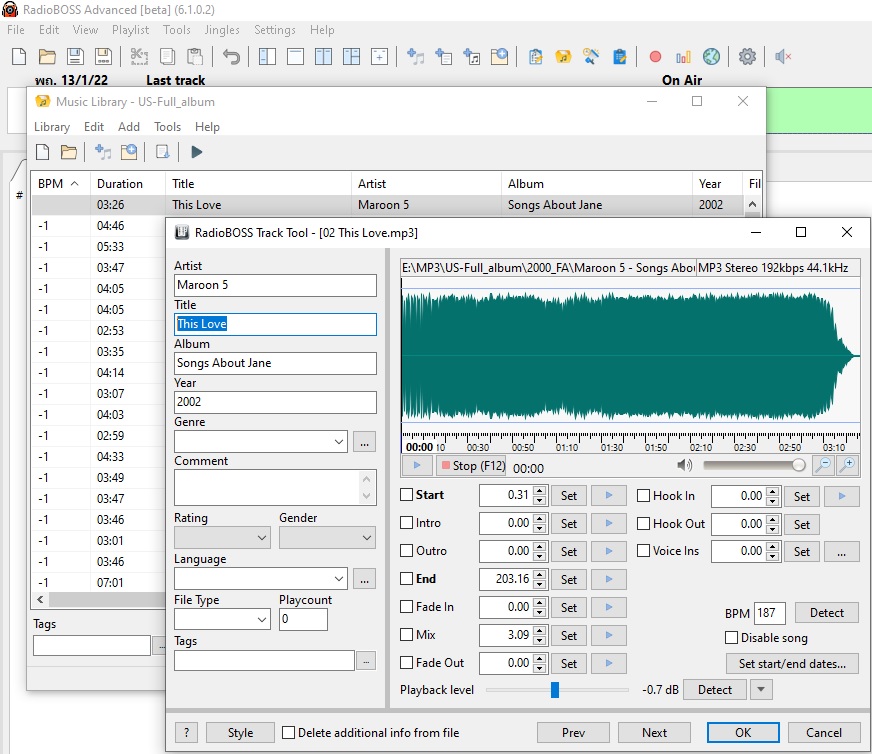Image resolution: width=872 pixels, height=754 pixels.
Task: Zoom out on the waveform
Action: point(822,465)
